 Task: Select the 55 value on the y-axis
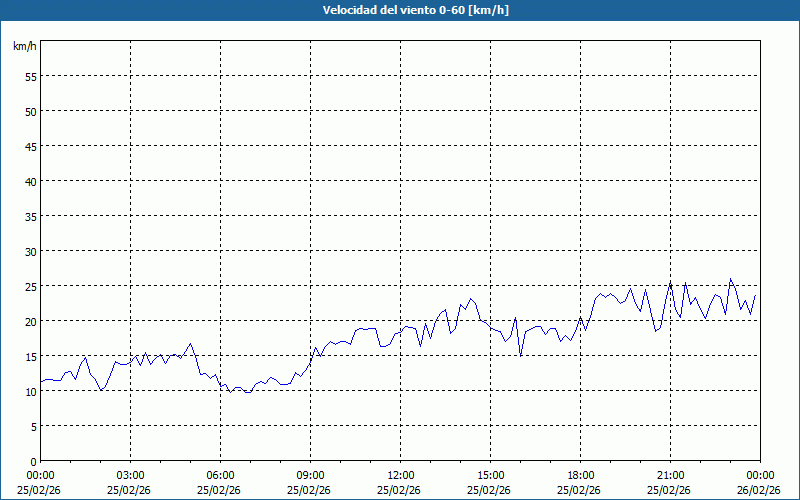pyautogui.click(x=30, y=76)
